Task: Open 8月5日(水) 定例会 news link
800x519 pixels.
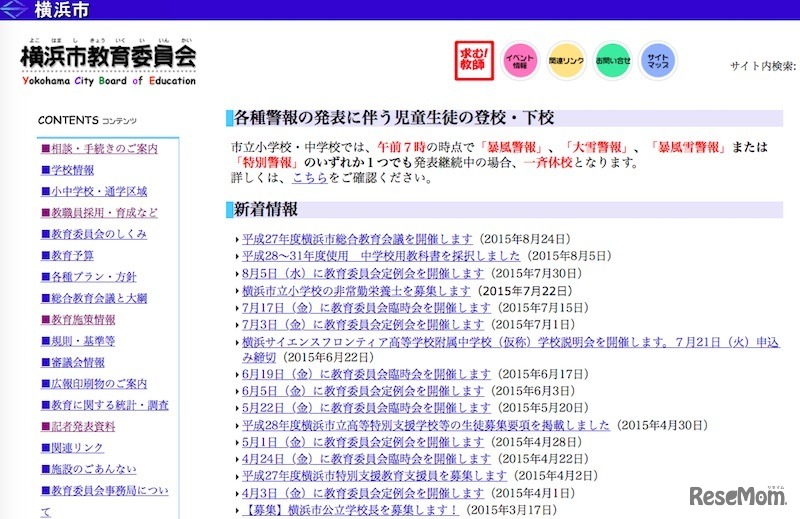Action: tap(363, 274)
